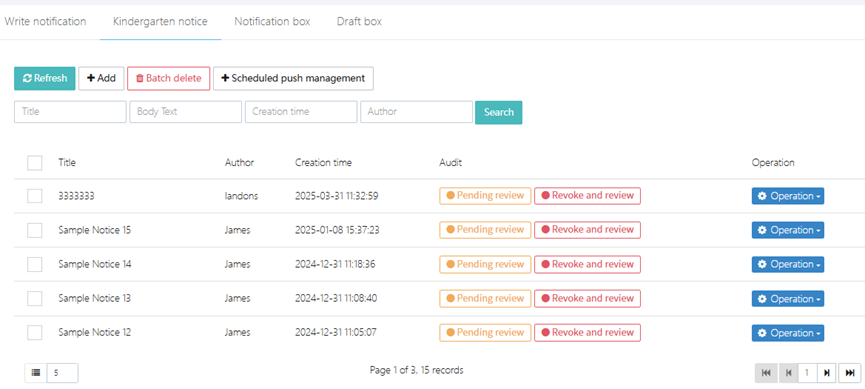Click timestamp 2025-01-08 15:37:23
Viewport: 865px width, 389px height.
(x=337, y=230)
